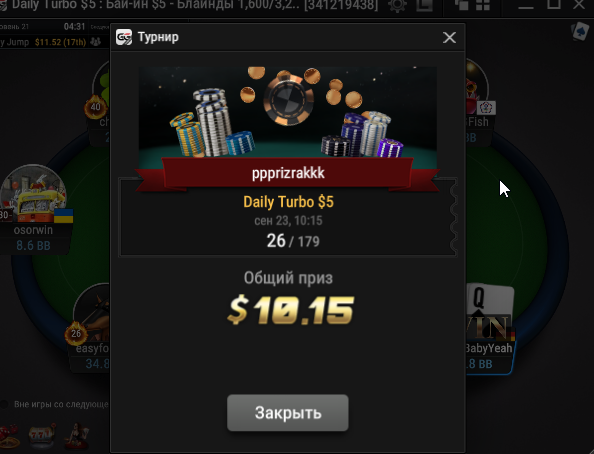Click the level 26 flame badge
The width and height of the screenshot is (594, 454).
(76, 333)
